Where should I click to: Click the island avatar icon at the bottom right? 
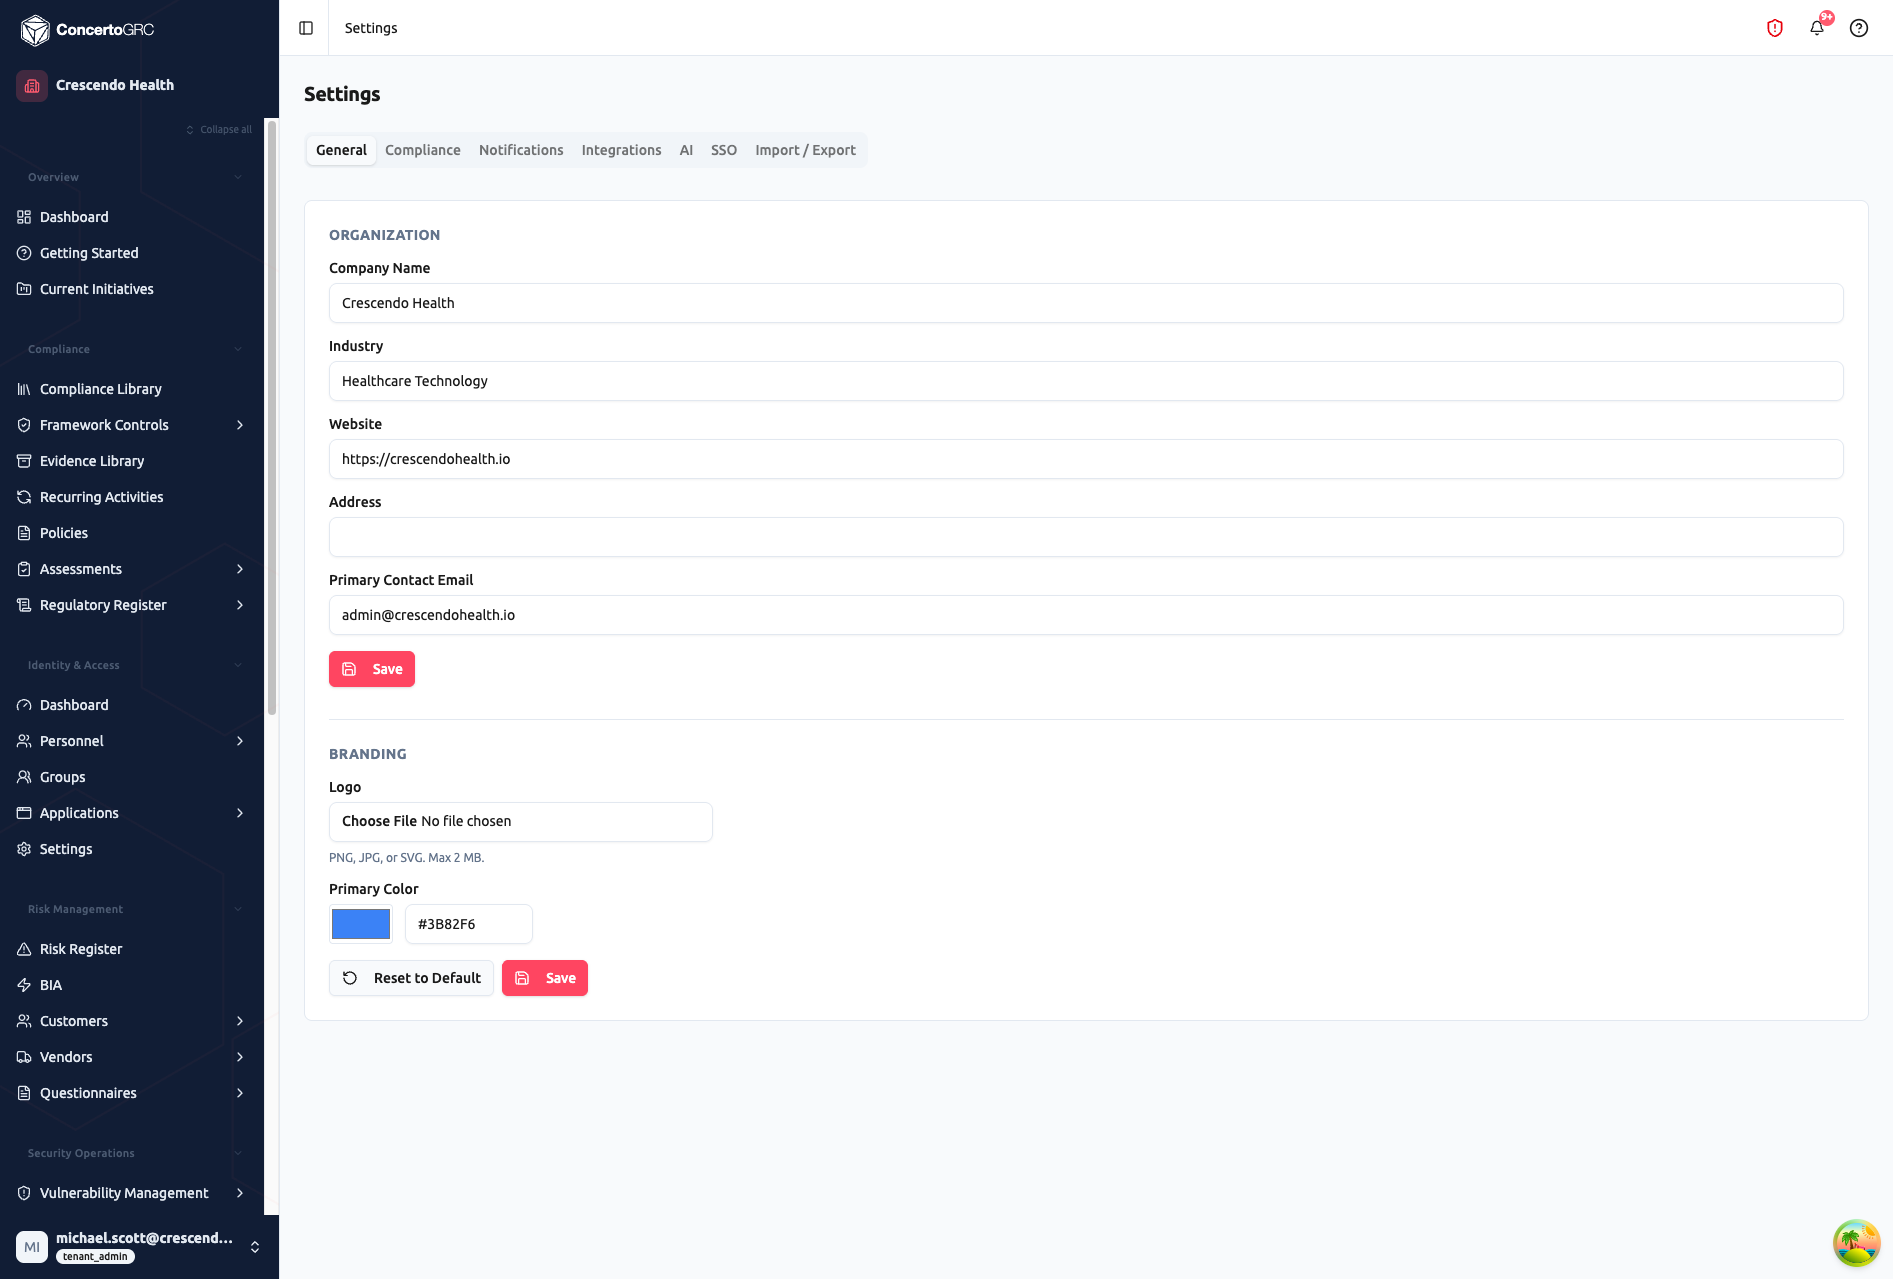[x=1857, y=1243]
